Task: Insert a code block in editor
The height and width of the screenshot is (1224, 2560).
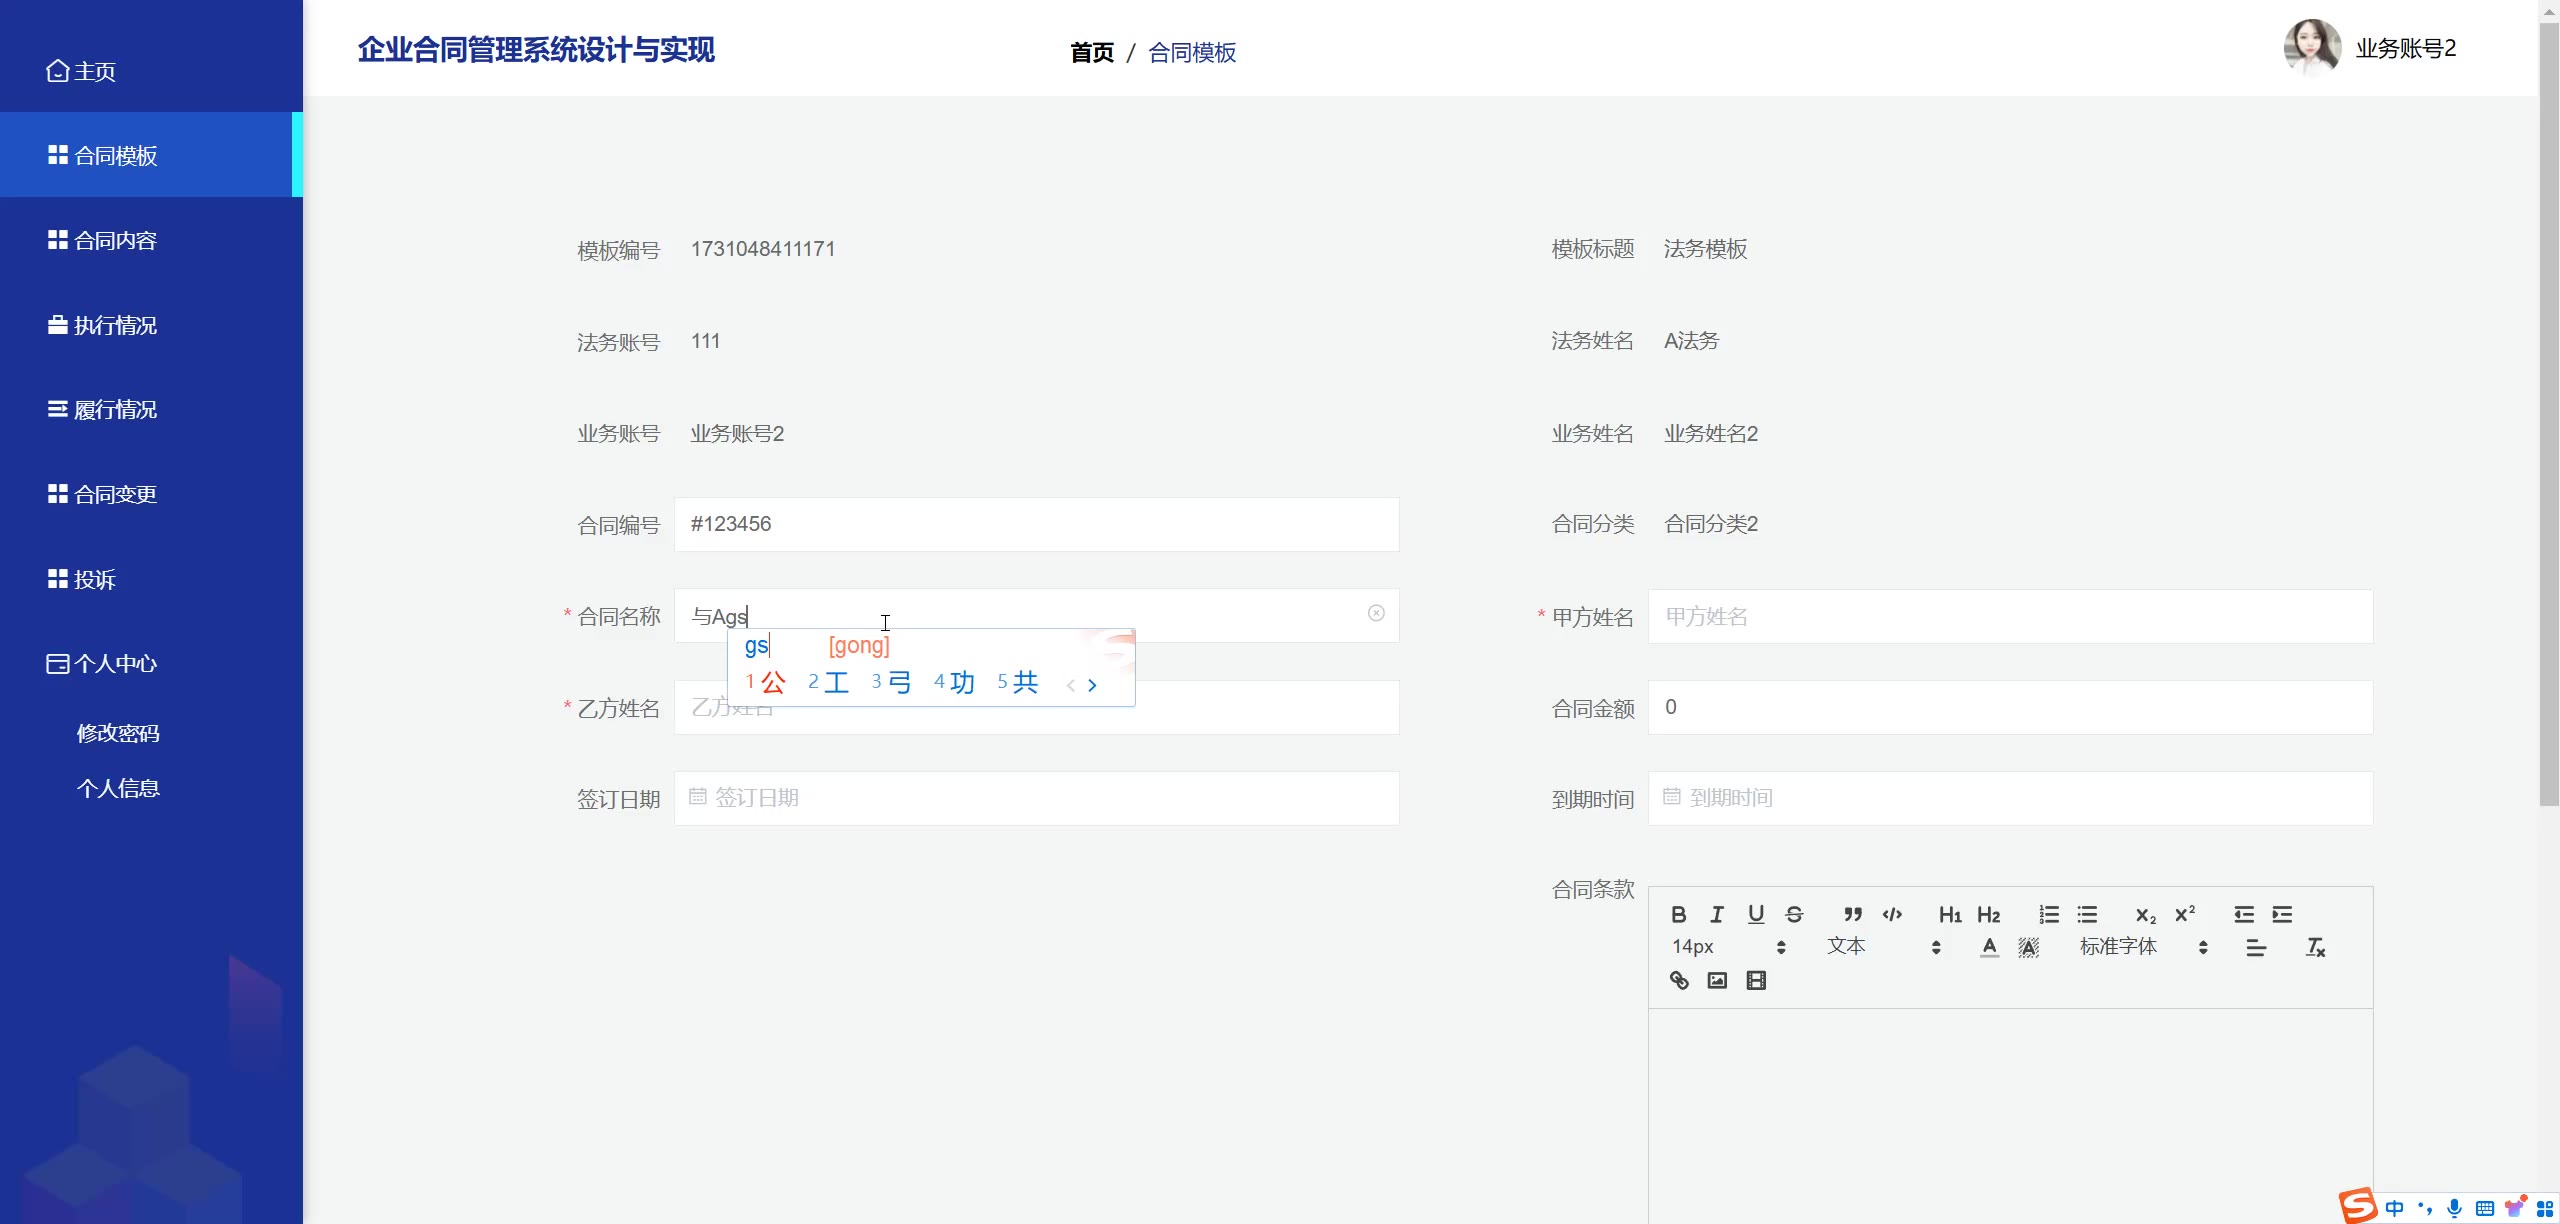Action: (x=1892, y=914)
